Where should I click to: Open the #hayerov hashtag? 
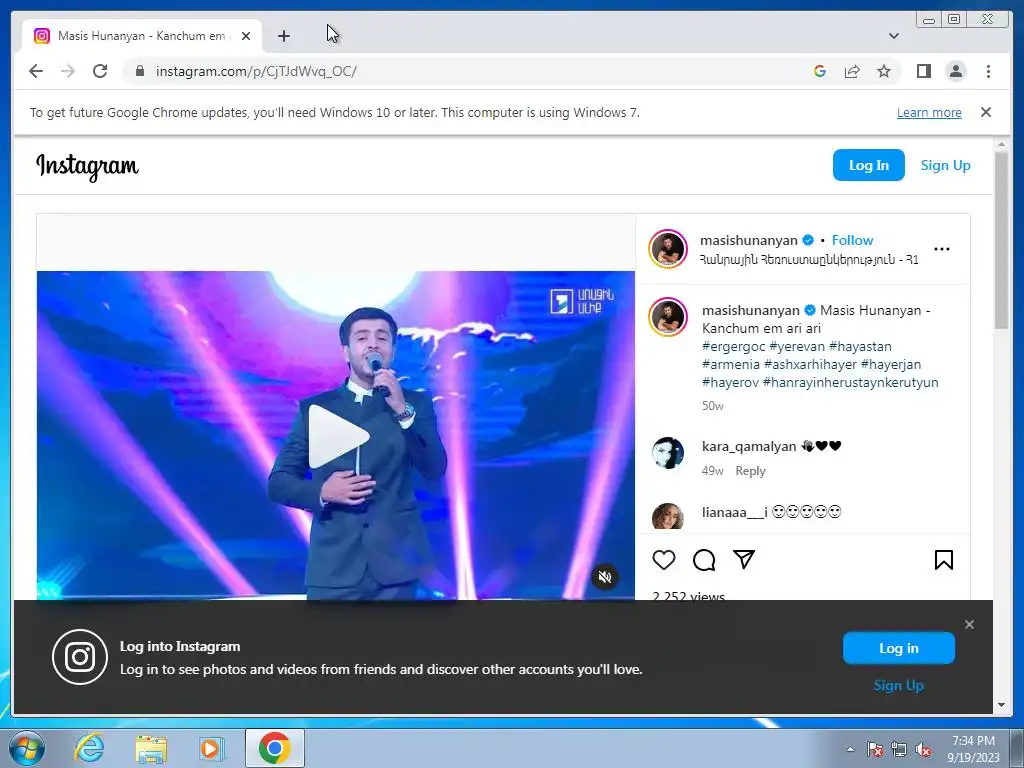tap(730, 383)
